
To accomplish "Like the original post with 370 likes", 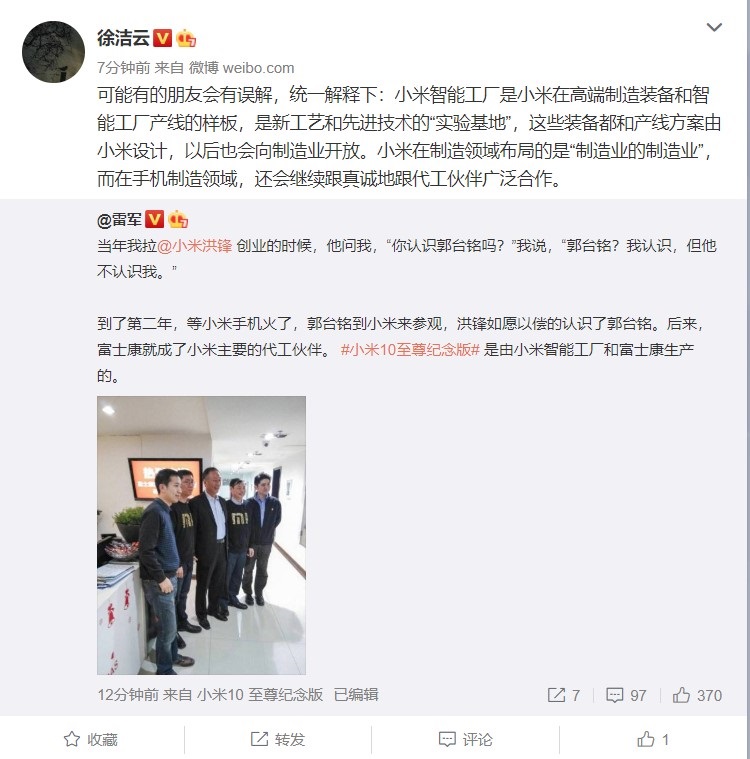I will 697,696.
